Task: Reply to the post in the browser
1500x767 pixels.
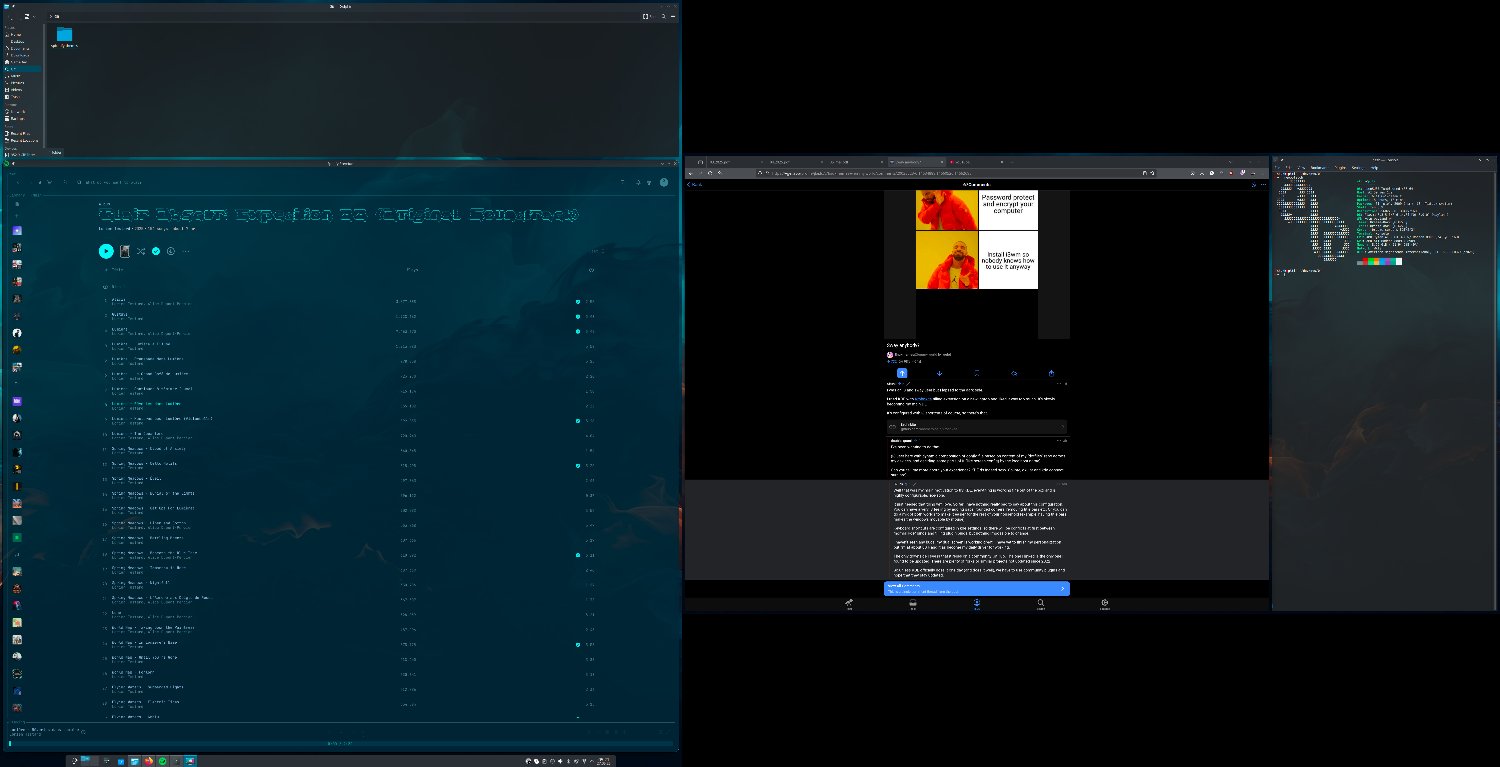Action: click(1014, 373)
